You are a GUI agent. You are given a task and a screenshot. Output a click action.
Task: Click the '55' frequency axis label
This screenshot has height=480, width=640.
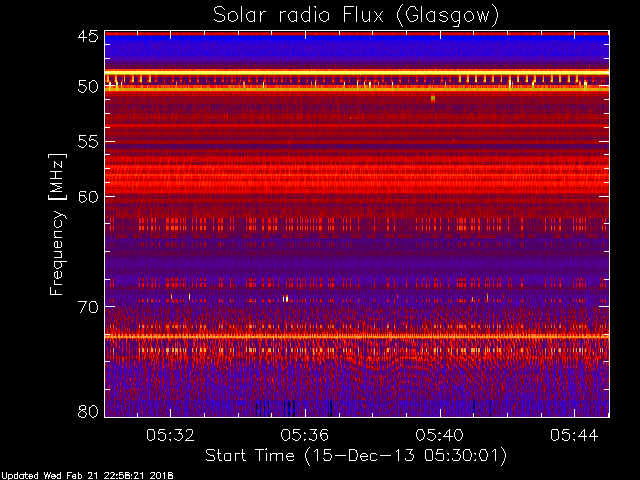[x=88, y=142]
